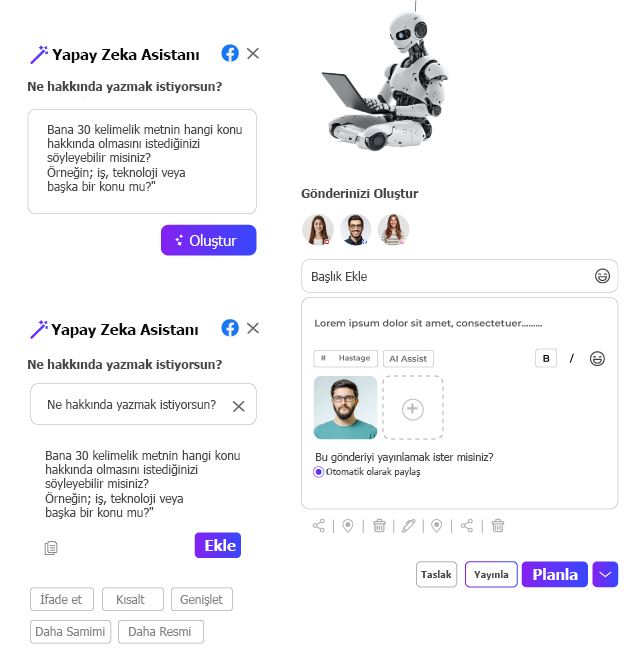Choose the Daha Samimi tone option

pos(70,632)
